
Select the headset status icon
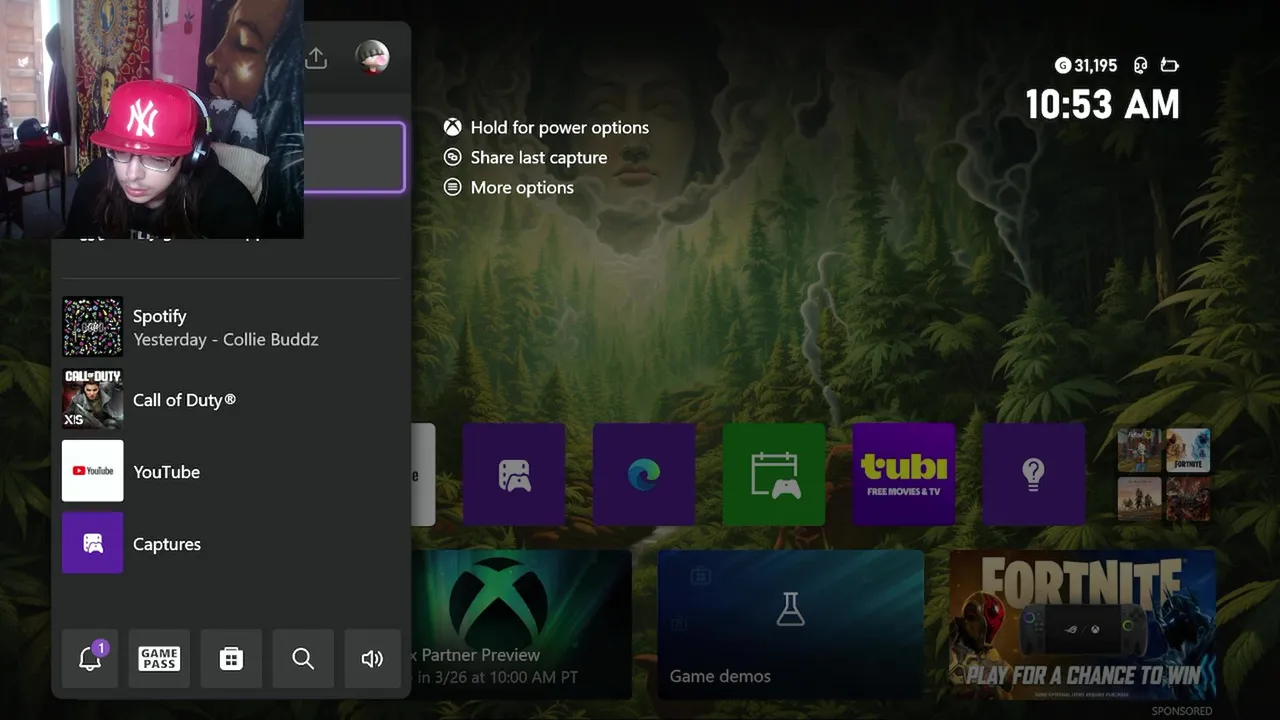pos(1140,66)
